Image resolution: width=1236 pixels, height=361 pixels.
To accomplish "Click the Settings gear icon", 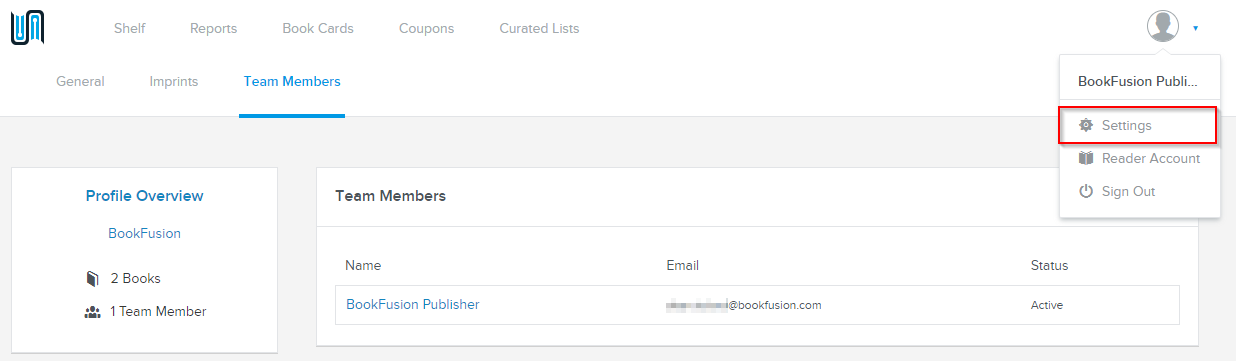I will tap(1086, 126).
